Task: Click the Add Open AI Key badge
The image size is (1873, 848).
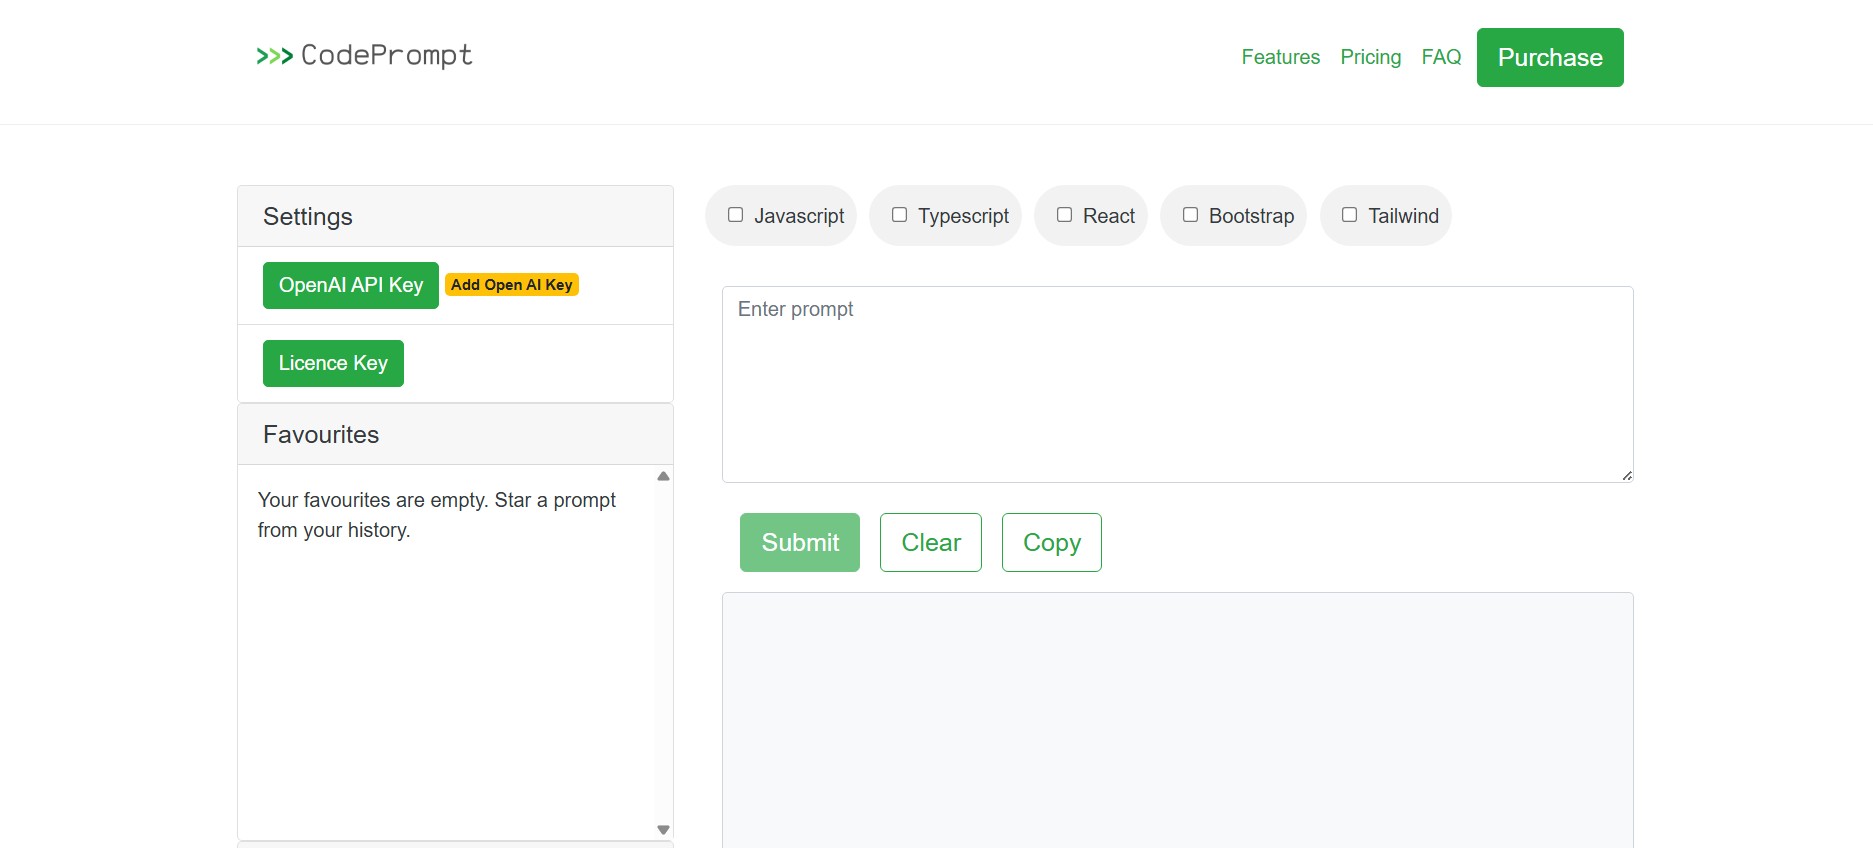Action: [x=512, y=285]
